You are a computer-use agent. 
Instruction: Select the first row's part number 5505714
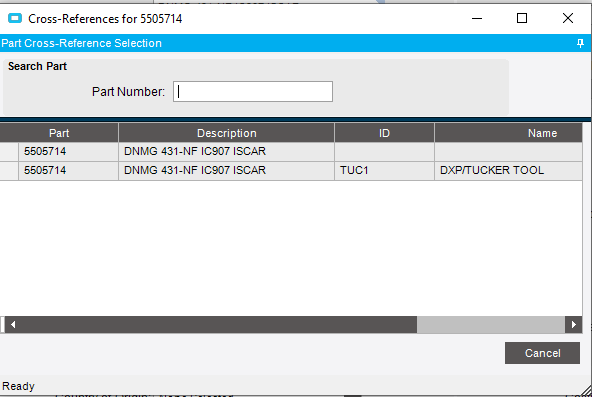pyautogui.click(x=68, y=152)
